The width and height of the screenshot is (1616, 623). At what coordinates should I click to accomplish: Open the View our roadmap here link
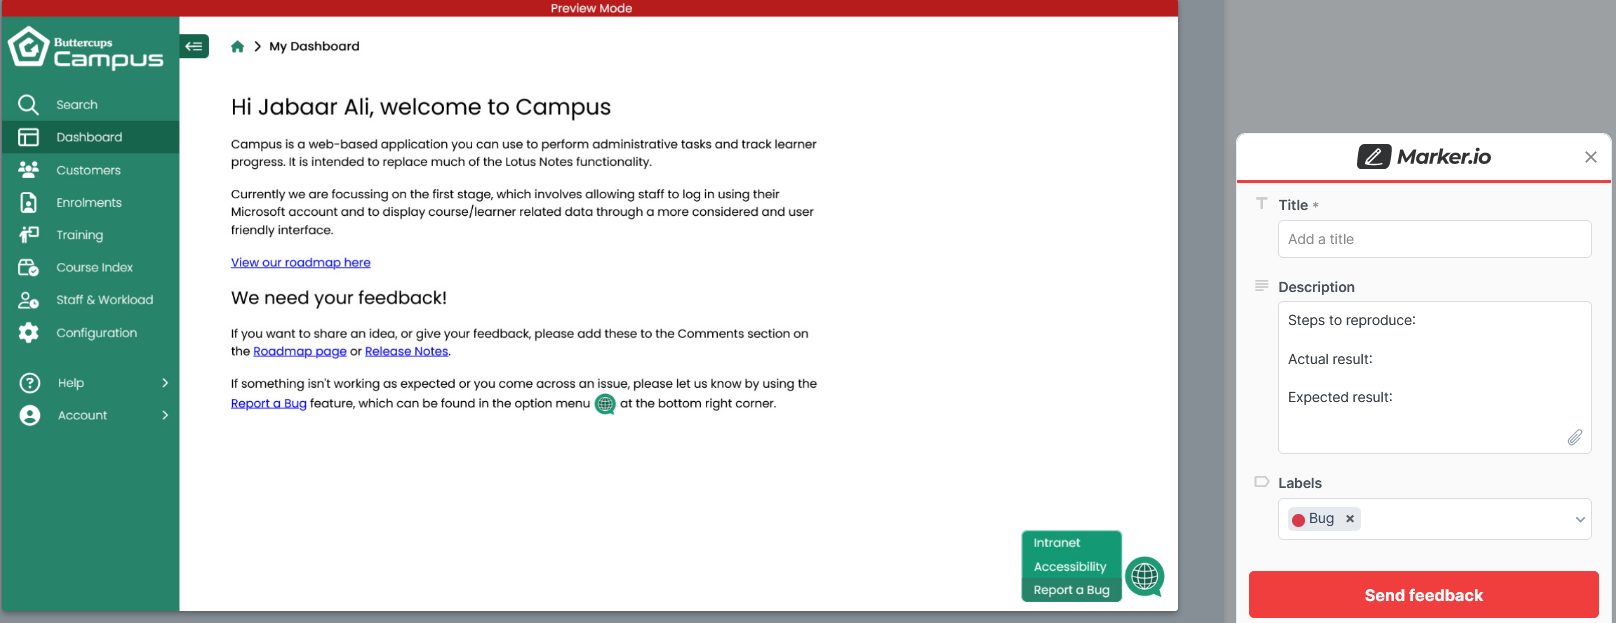(x=300, y=263)
